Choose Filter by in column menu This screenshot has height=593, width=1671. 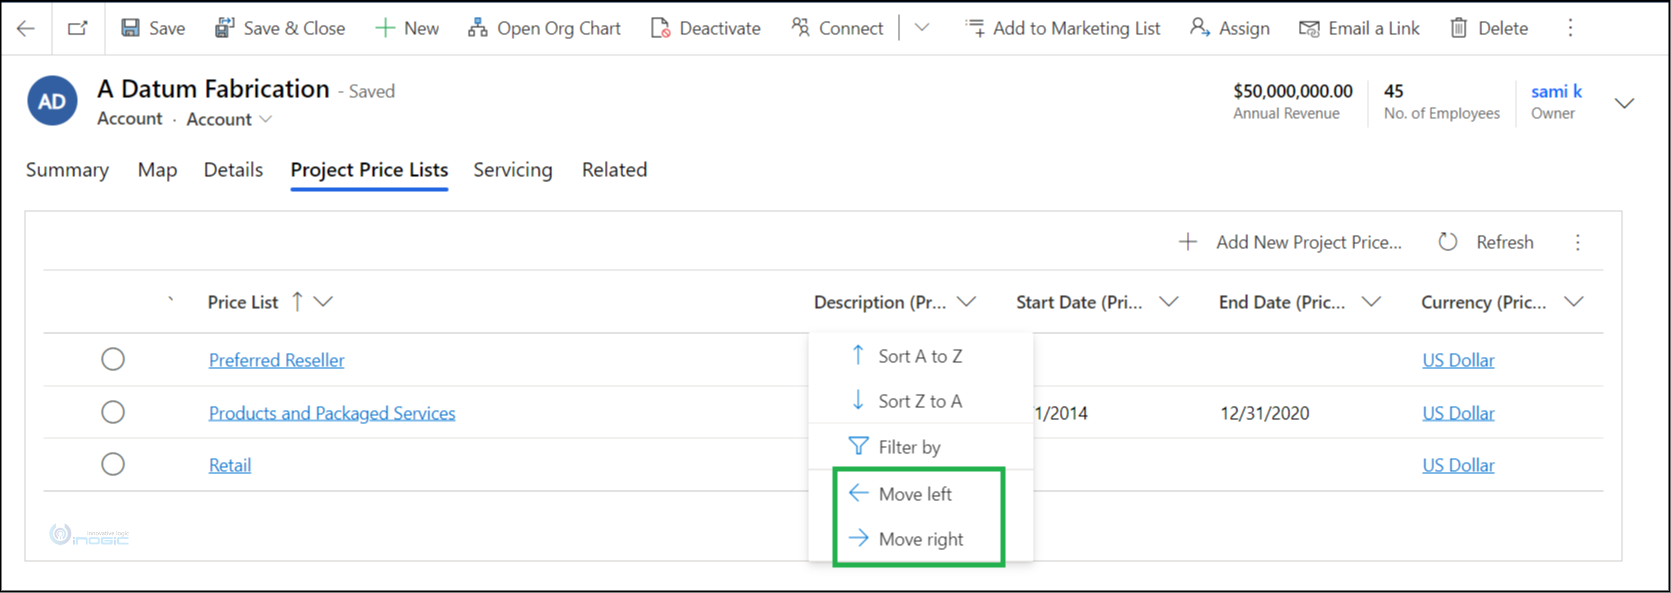(x=920, y=447)
